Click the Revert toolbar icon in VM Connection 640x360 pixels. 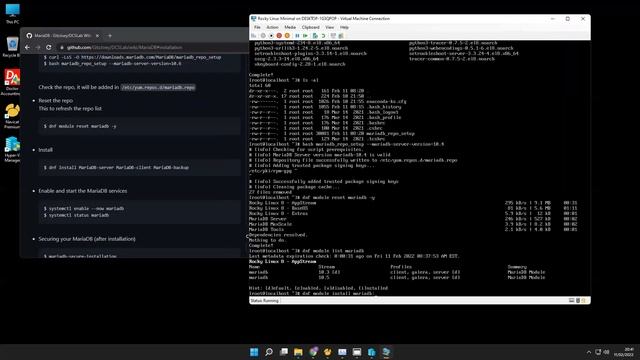tap(323, 36)
